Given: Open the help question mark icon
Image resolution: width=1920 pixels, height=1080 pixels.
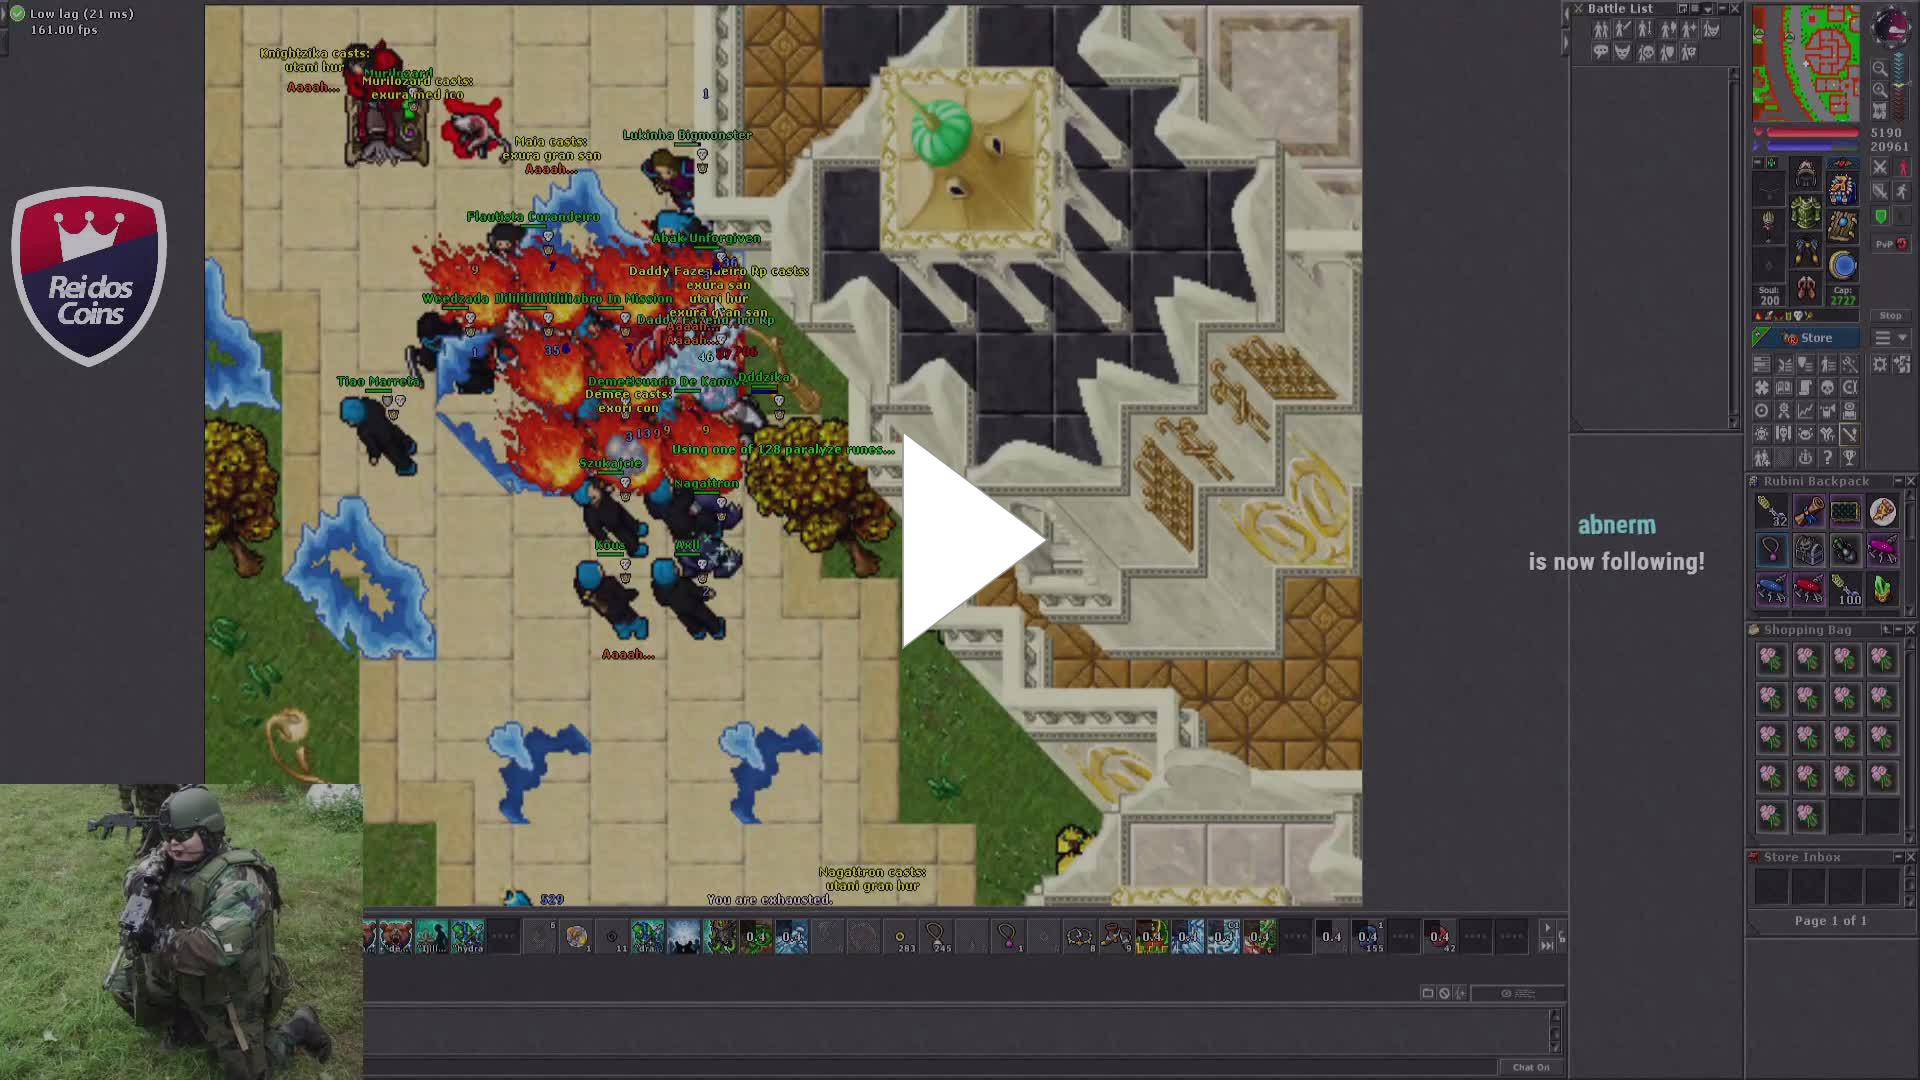Looking at the screenshot, I should [1828, 458].
